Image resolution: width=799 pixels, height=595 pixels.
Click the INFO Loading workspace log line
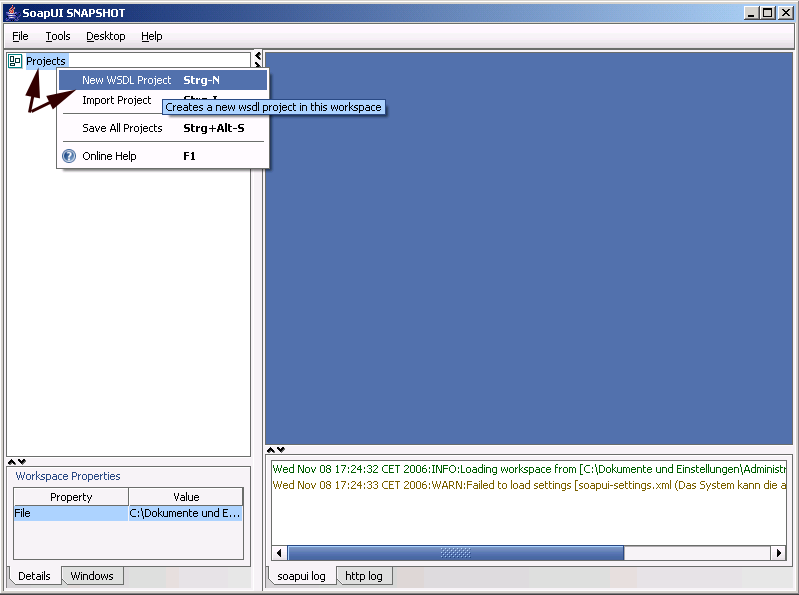[528, 469]
